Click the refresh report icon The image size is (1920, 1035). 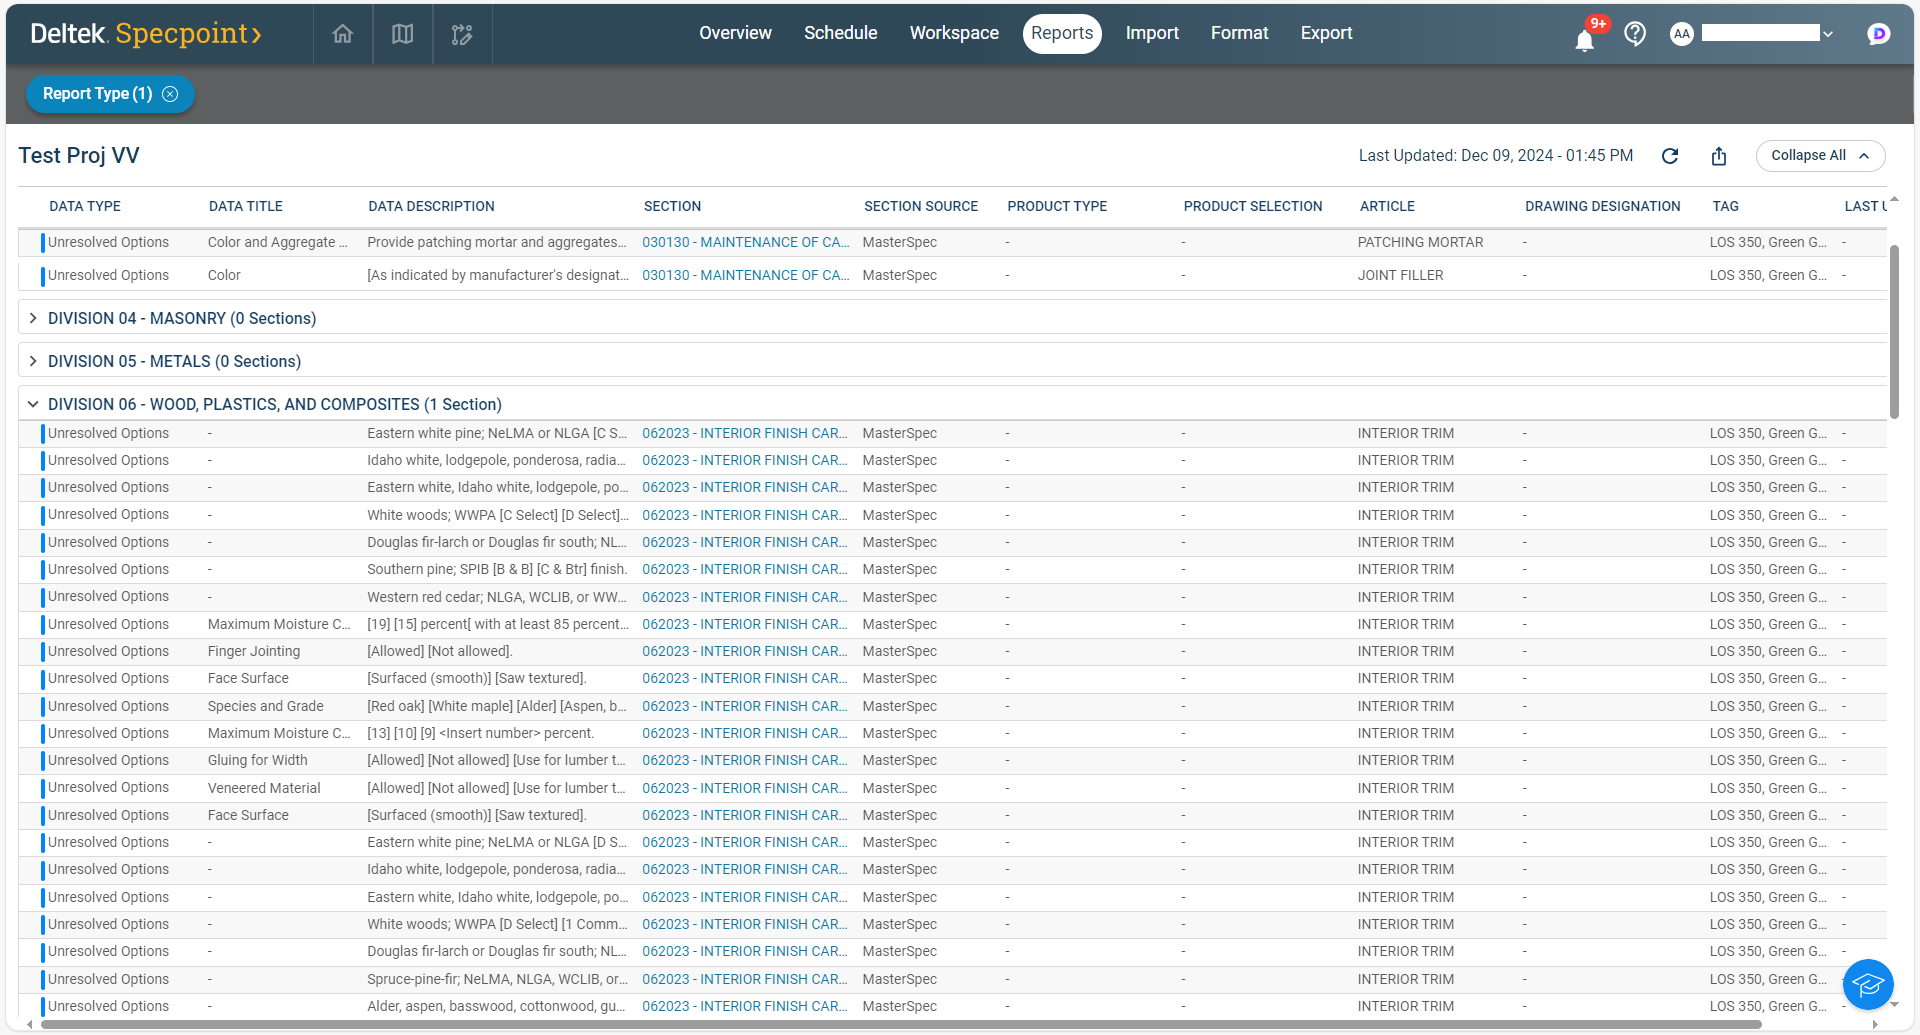point(1670,156)
